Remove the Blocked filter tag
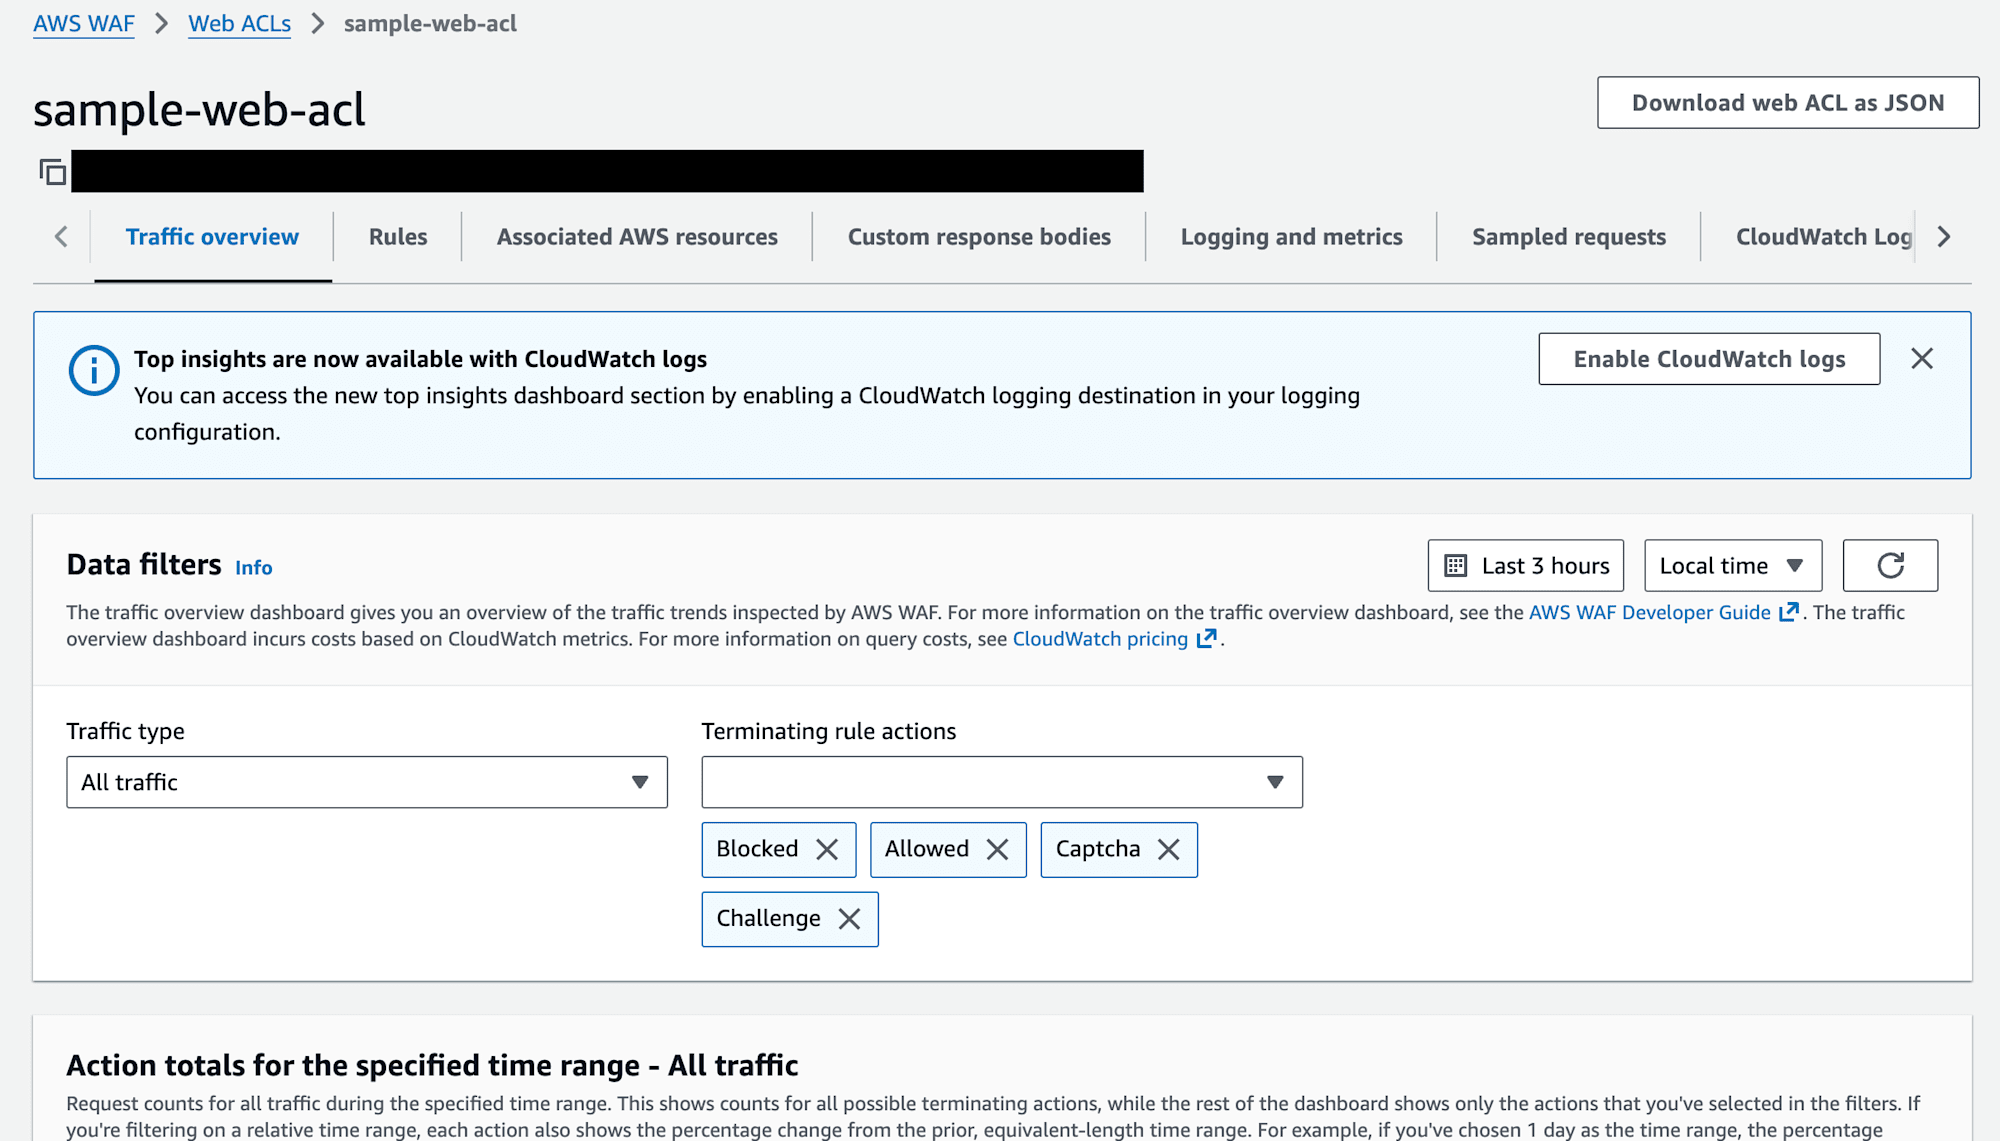 pos(827,850)
